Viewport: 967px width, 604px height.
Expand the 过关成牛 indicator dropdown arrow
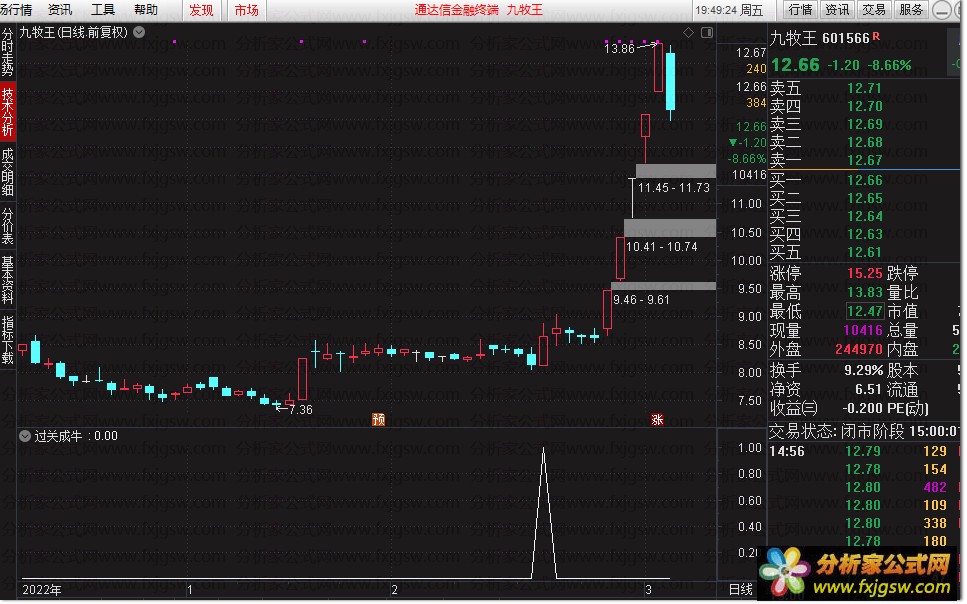tap(25, 436)
